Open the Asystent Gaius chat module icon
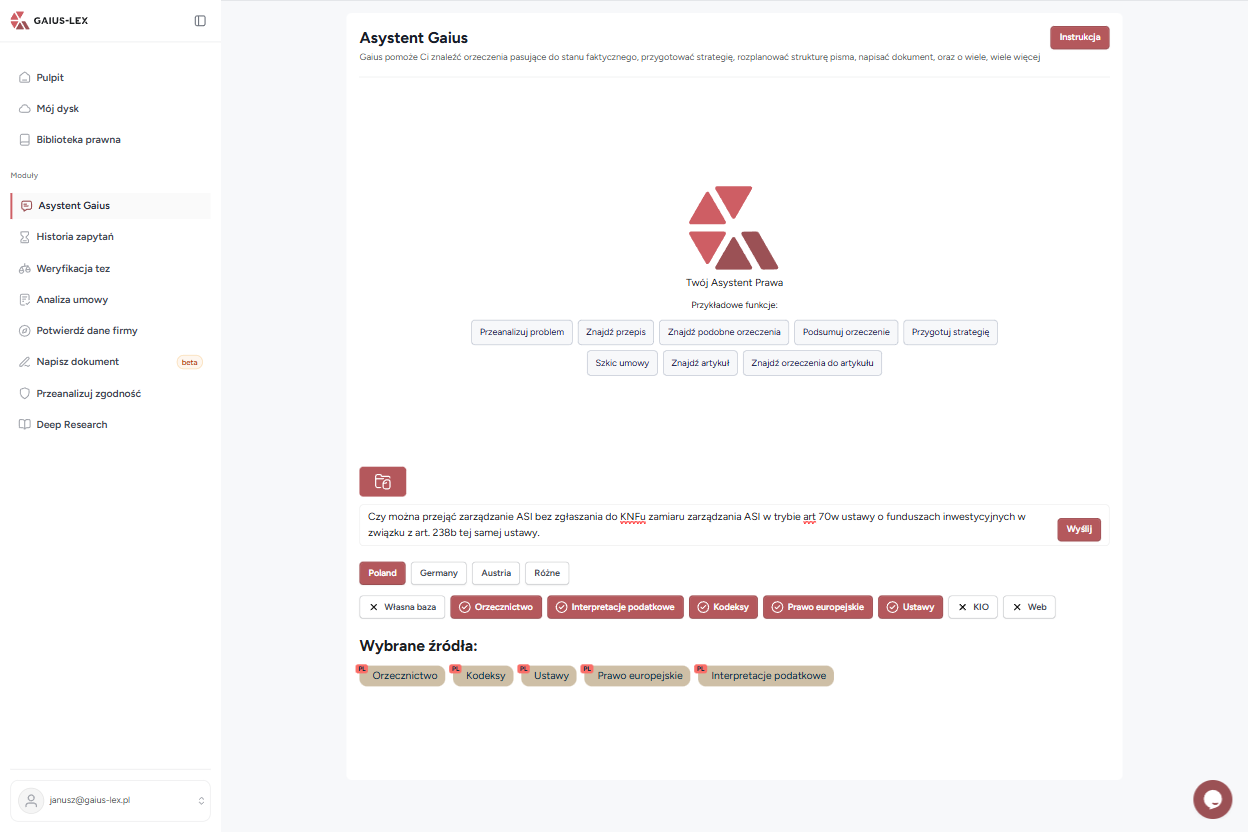Screen dimensions: 1248x832 pyautogui.click(x=23, y=205)
